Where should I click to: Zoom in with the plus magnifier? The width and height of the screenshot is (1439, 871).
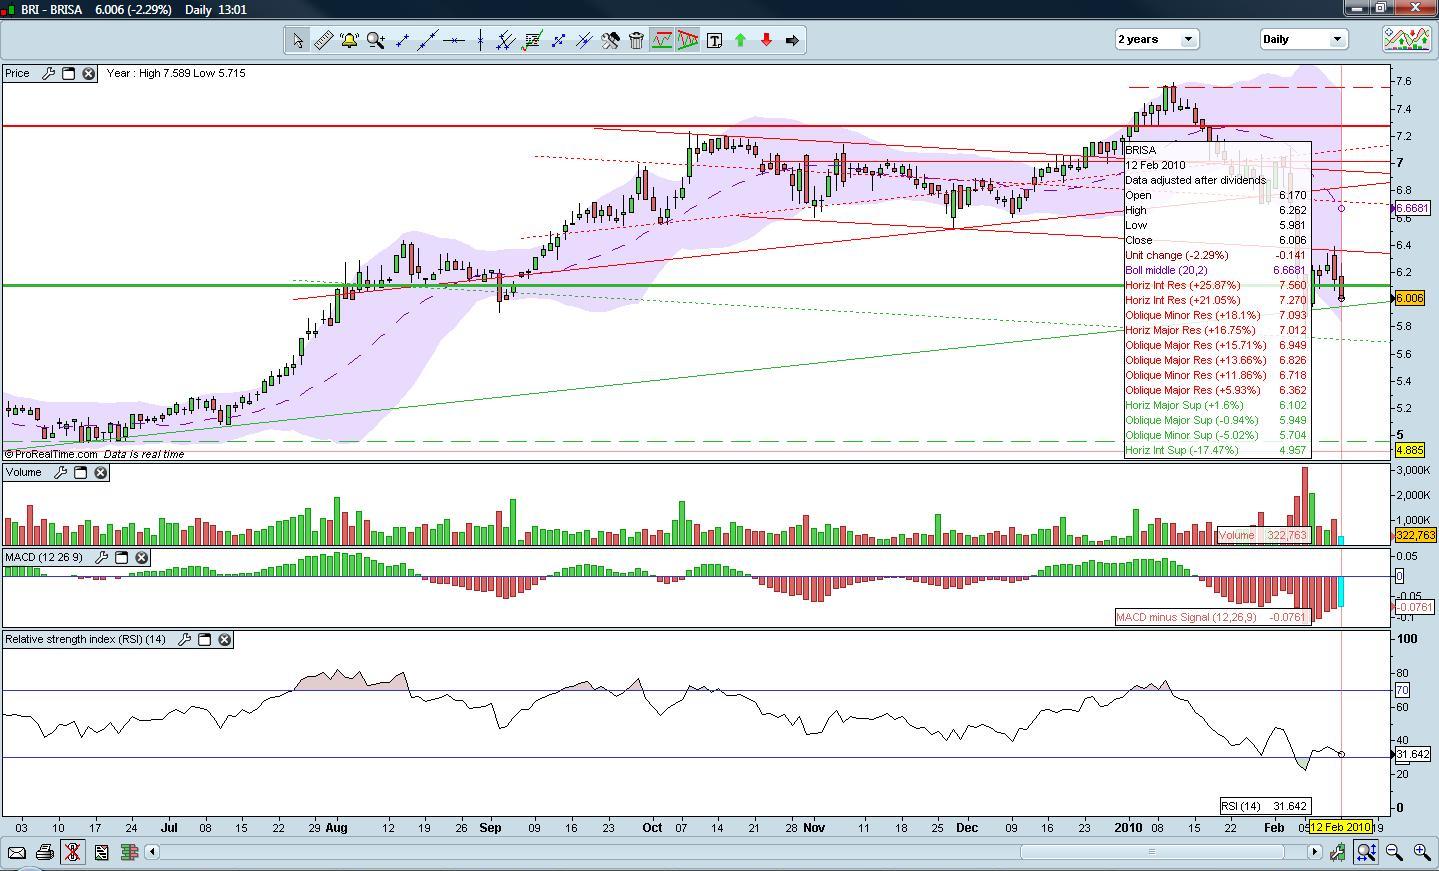tap(1422, 852)
